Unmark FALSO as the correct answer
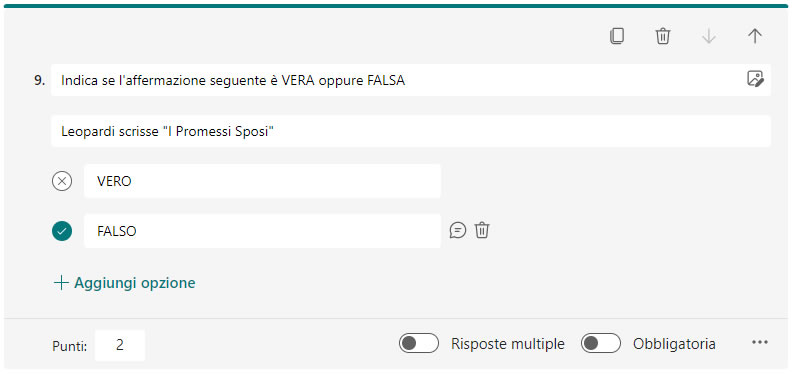793x375 pixels. [62, 231]
